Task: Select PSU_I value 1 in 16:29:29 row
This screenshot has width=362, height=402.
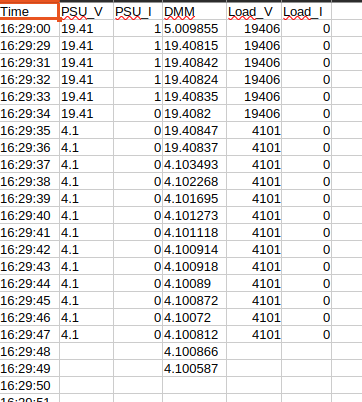Action: 138,46
